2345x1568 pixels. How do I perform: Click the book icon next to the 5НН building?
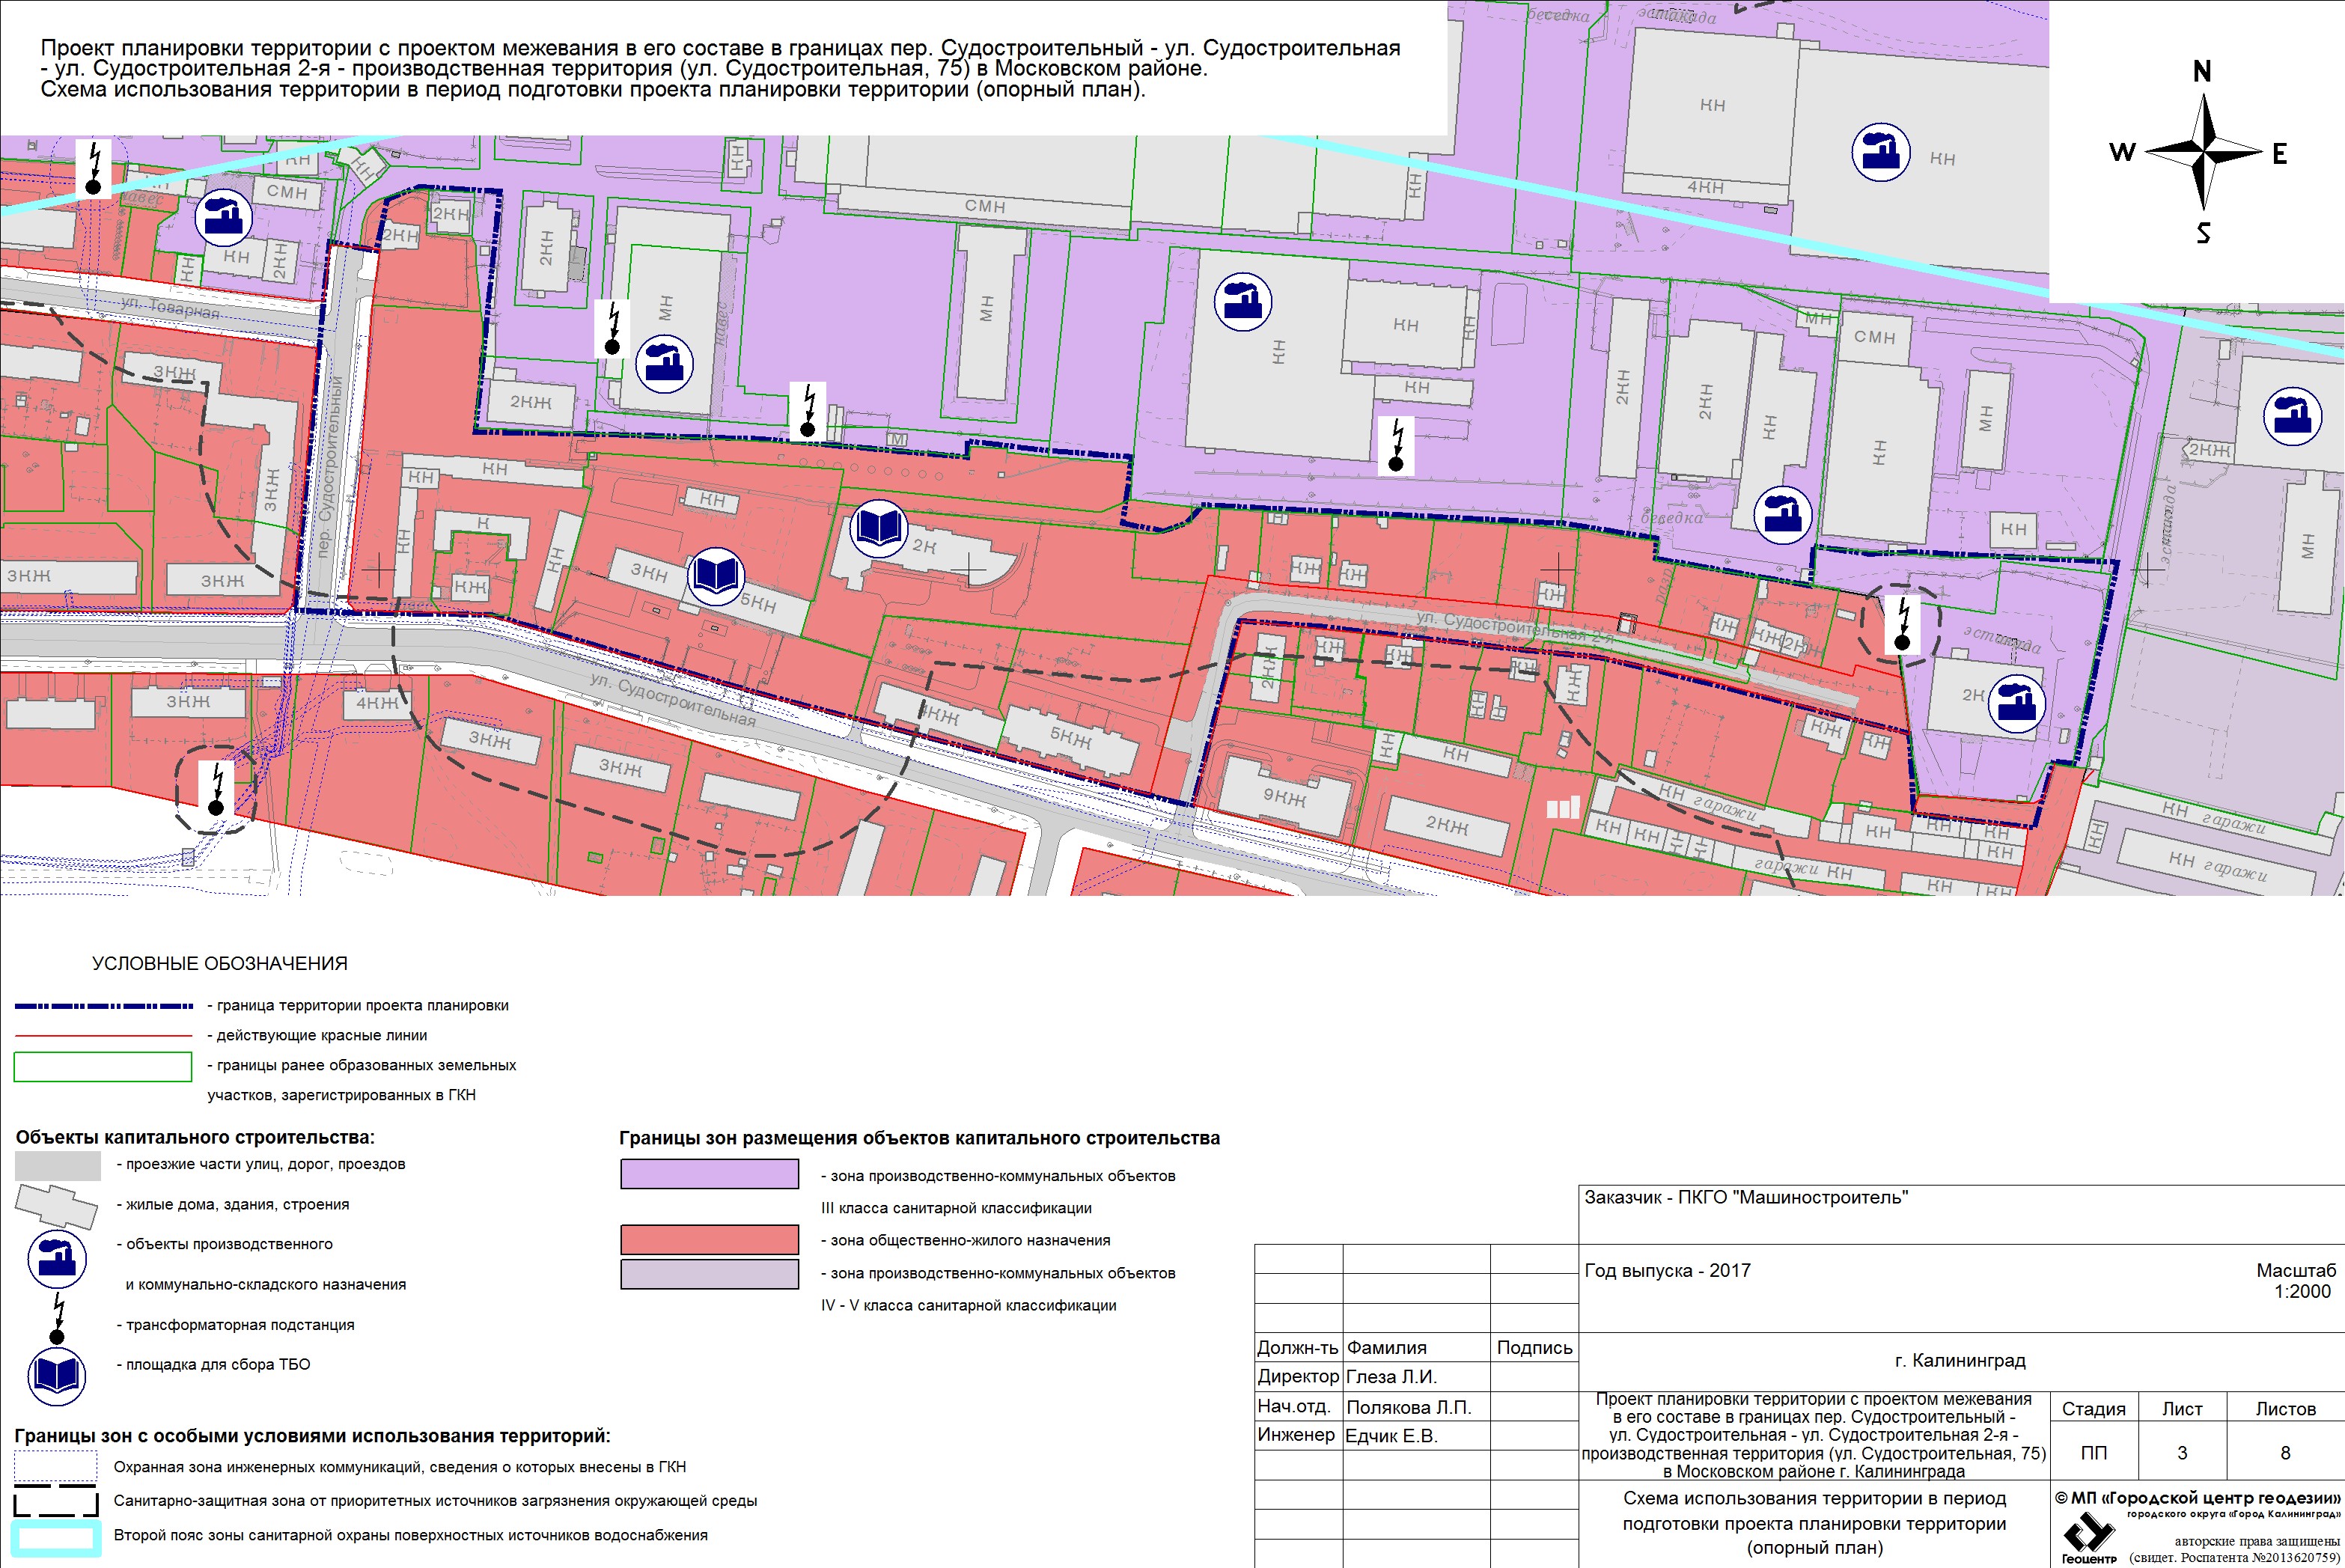[716, 576]
